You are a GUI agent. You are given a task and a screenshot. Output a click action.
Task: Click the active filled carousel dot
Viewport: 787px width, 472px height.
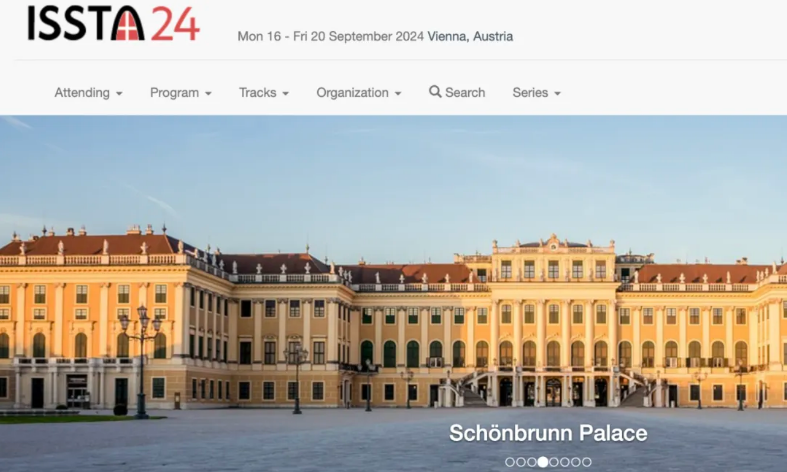(x=543, y=462)
